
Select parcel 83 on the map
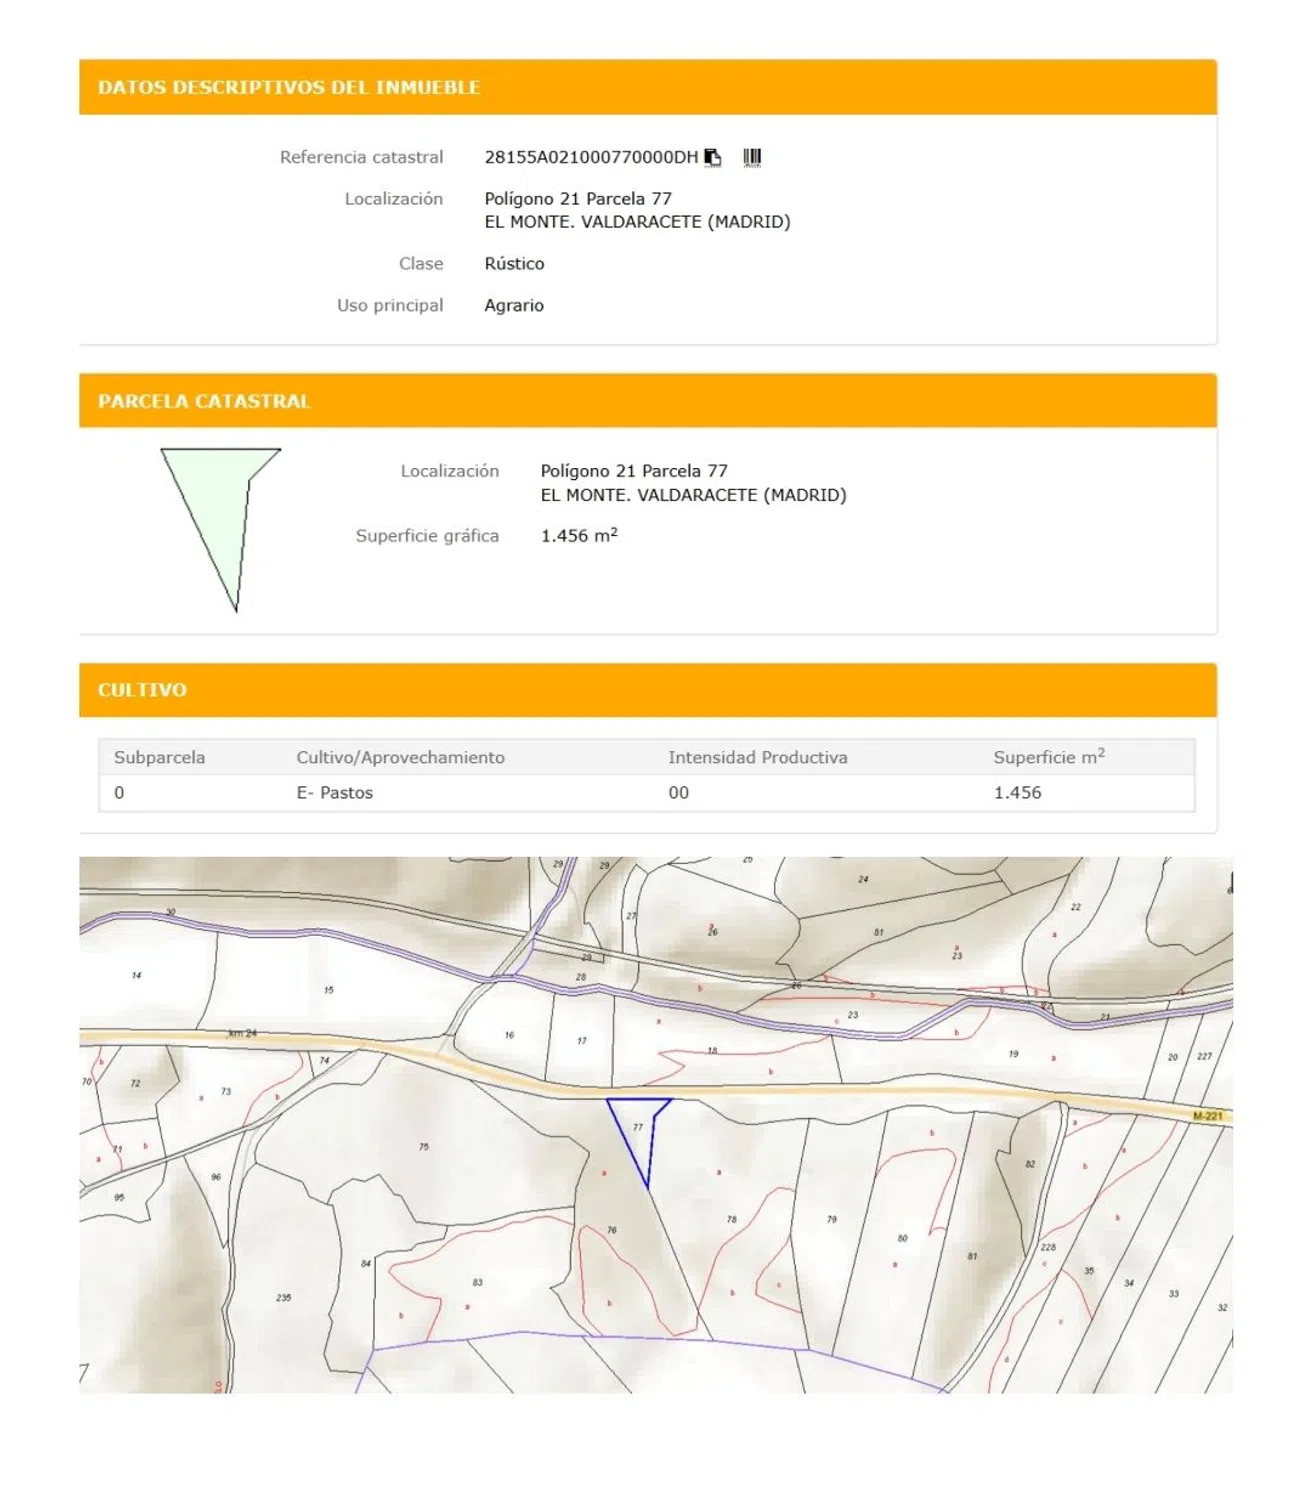477,1282
